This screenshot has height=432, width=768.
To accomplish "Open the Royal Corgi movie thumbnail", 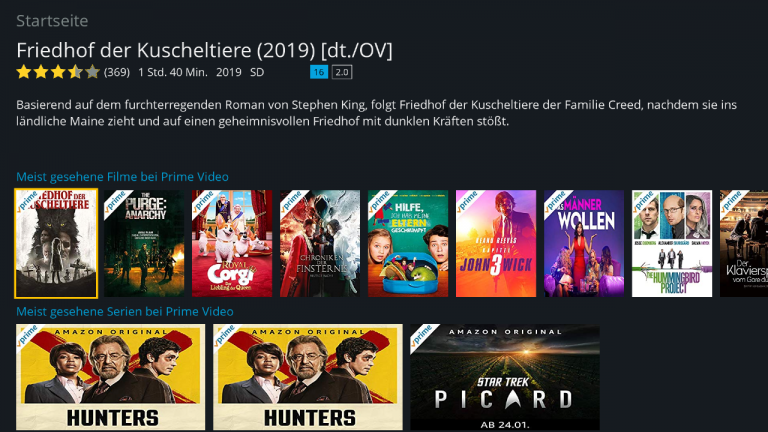I will tap(232, 243).
